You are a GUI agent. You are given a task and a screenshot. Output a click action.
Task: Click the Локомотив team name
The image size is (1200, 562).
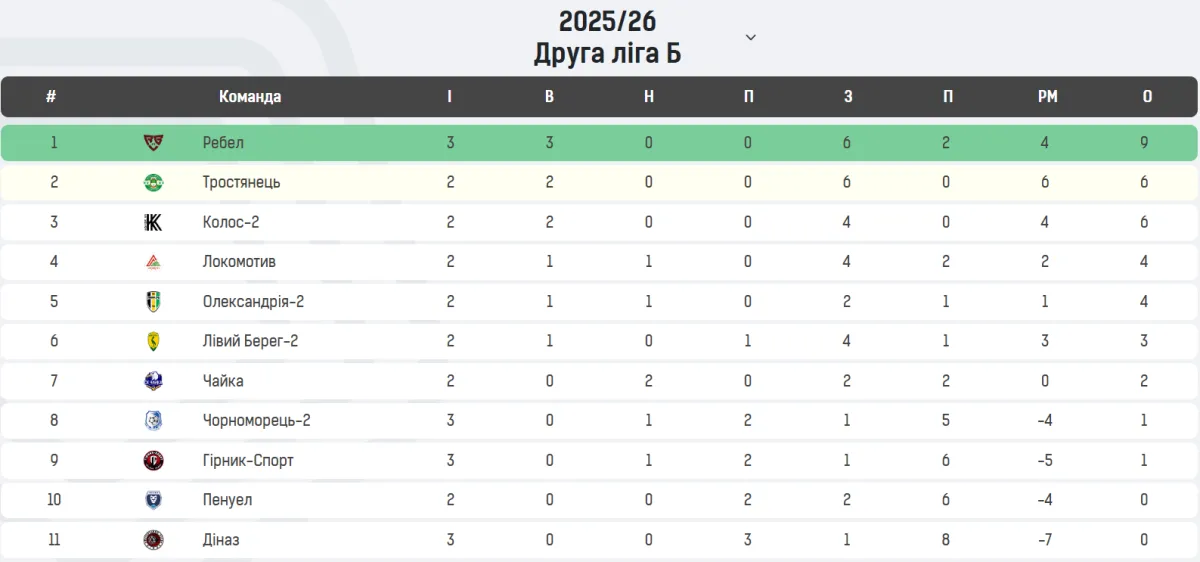pos(239,262)
